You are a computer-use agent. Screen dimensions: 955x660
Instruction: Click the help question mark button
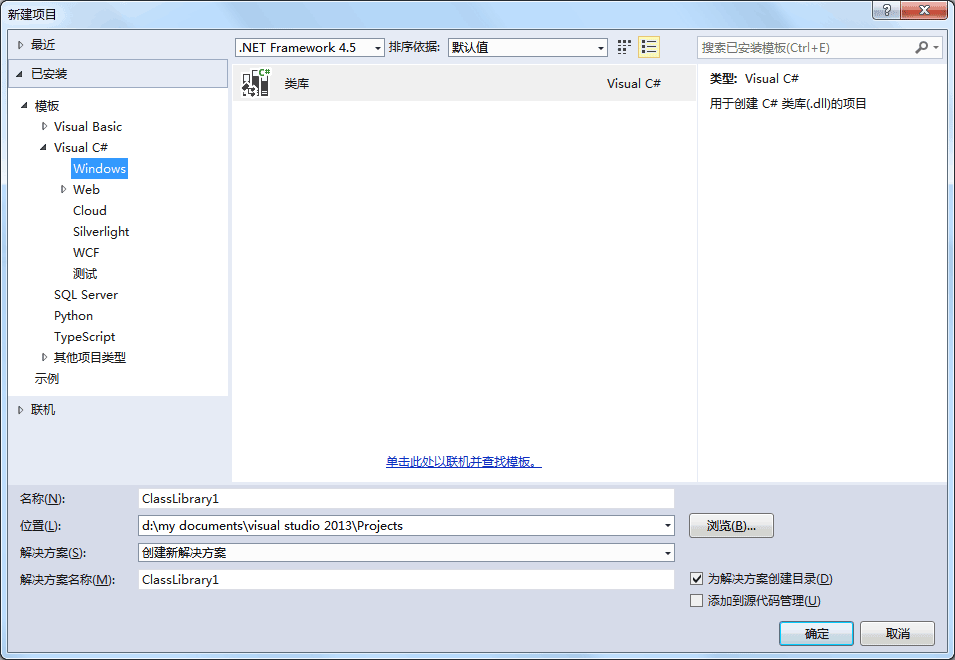point(886,11)
